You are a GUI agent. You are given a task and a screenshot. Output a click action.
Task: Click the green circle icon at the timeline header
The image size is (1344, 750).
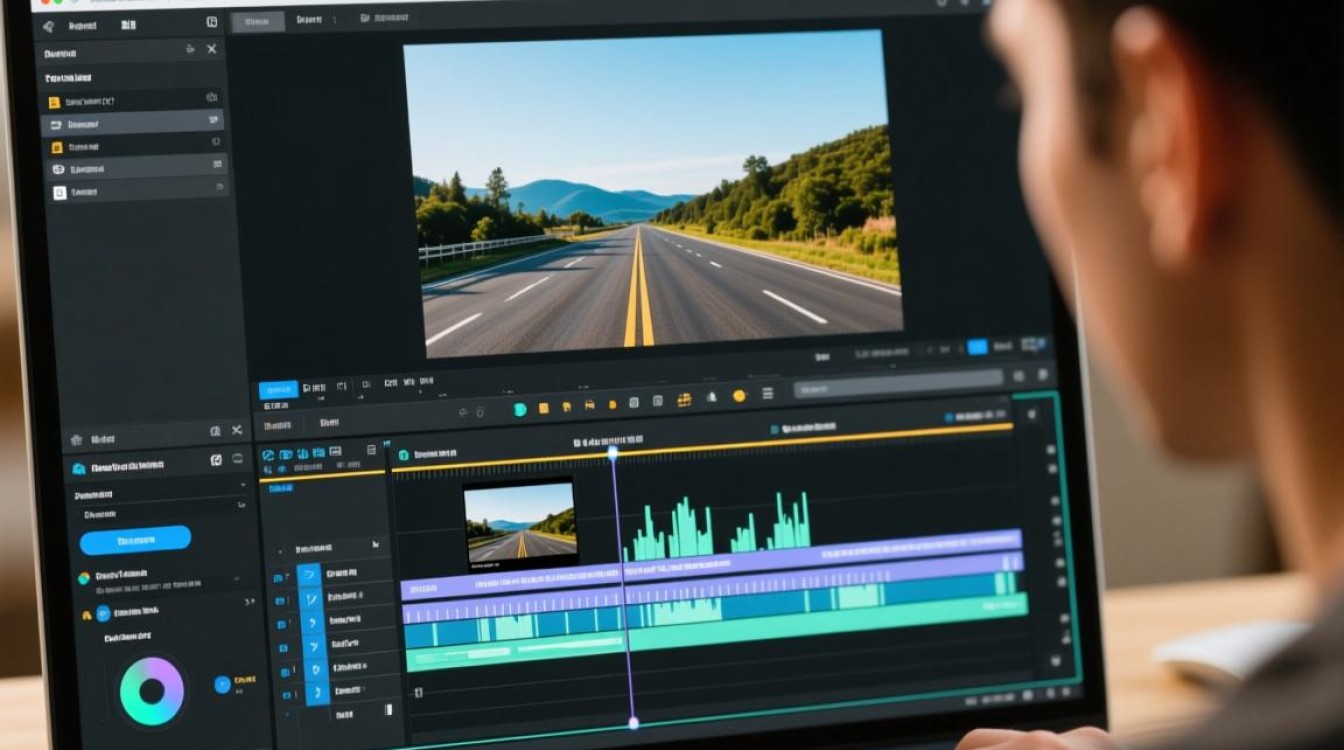(403, 456)
